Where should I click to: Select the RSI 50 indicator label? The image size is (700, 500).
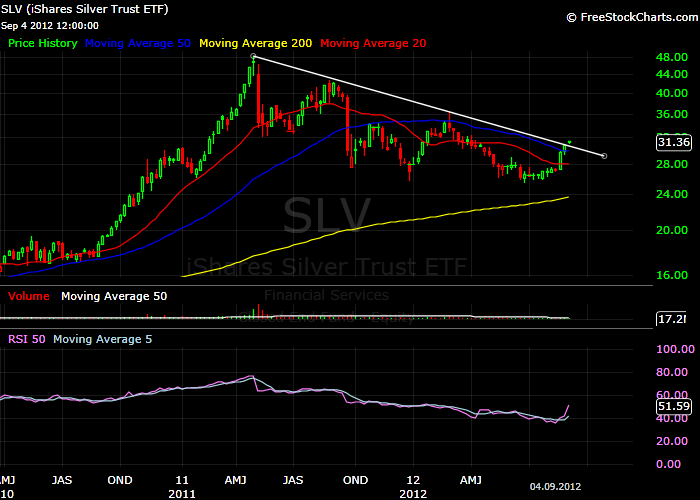(27, 339)
